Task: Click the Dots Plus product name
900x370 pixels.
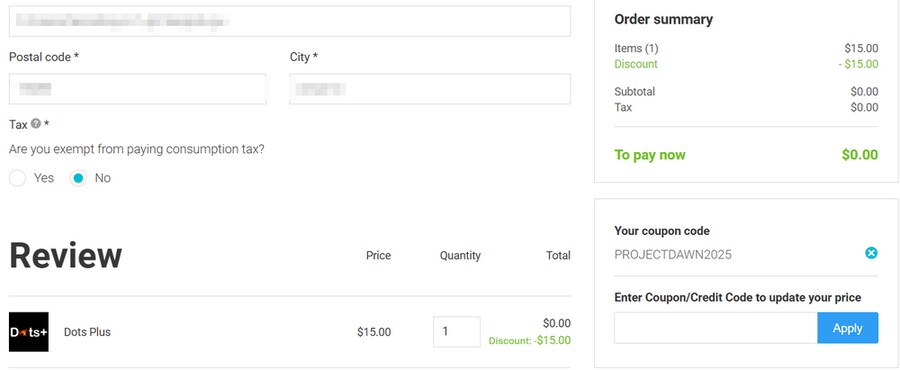Action: [x=87, y=332]
